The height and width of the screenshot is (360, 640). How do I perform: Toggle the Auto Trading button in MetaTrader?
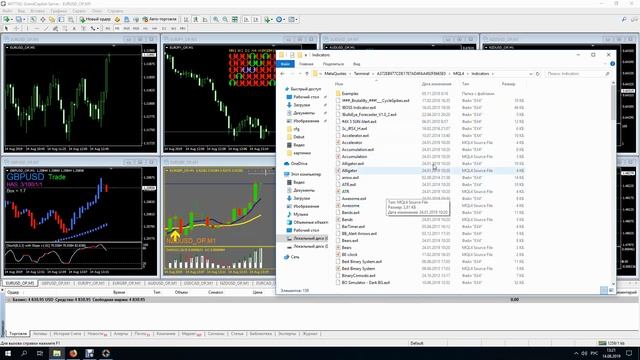(159, 19)
